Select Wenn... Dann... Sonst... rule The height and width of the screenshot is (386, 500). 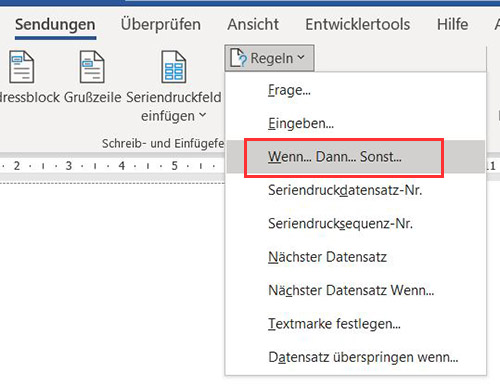click(356, 157)
